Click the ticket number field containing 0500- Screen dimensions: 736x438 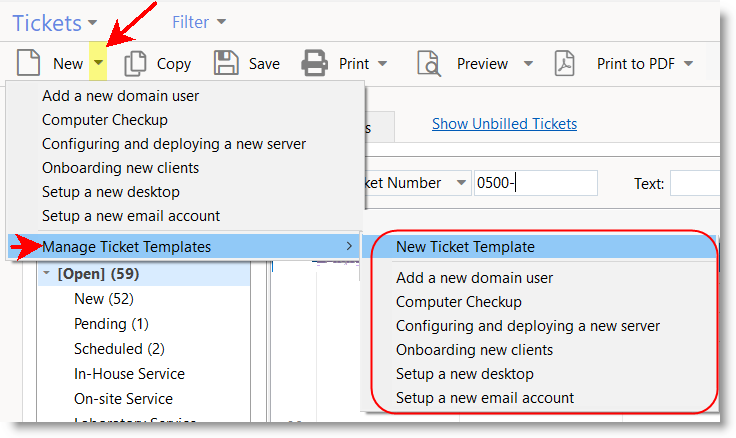pyautogui.click(x=535, y=183)
